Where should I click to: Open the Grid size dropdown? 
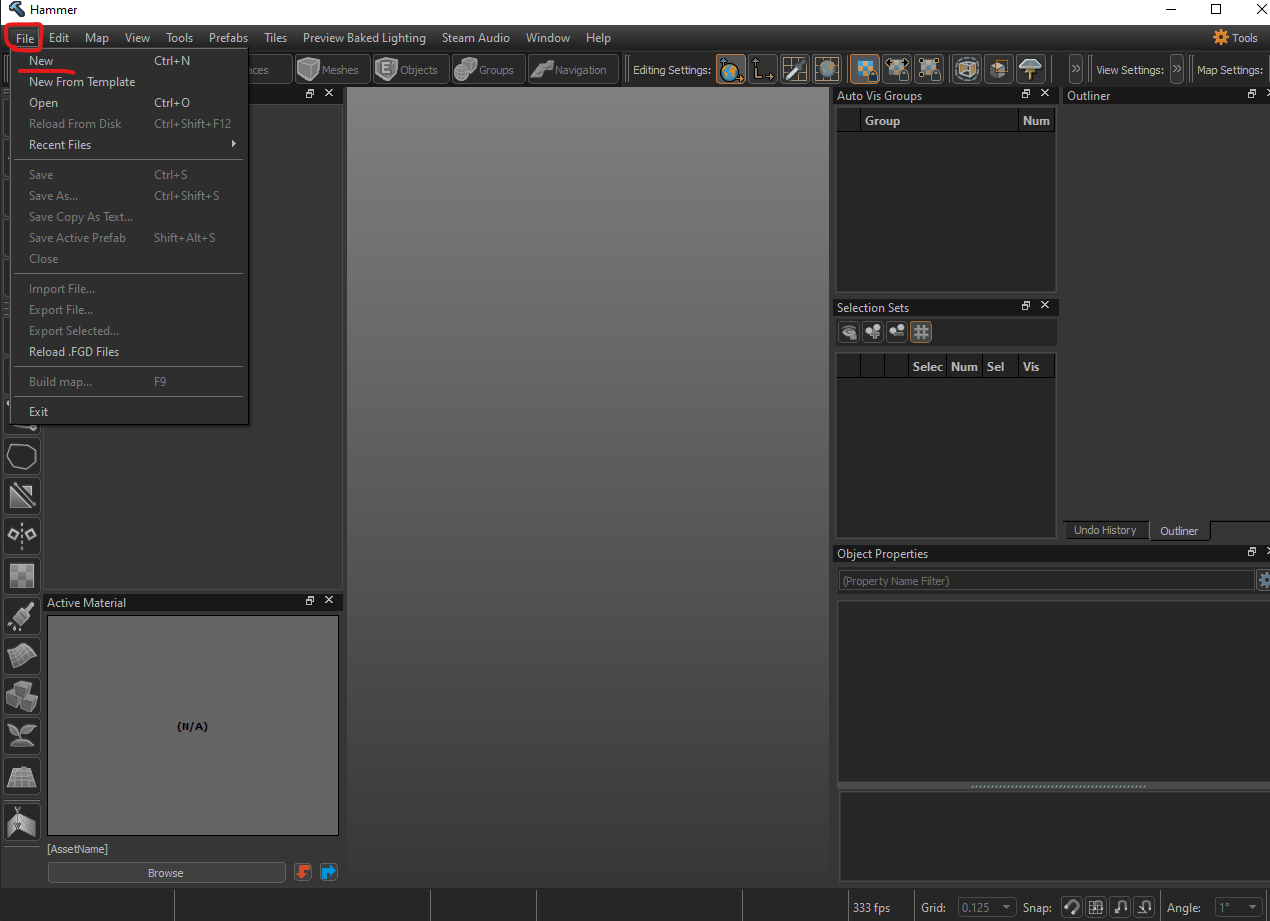point(987,907)
